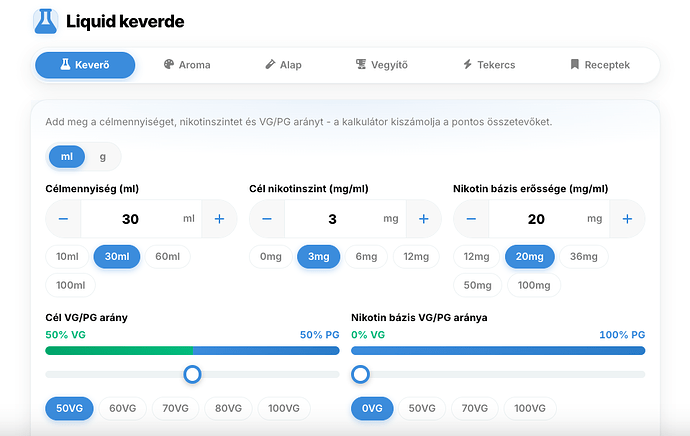Switch unit toggle to g
The width and height of the screenshot is (690, 436).
[103, 157]
